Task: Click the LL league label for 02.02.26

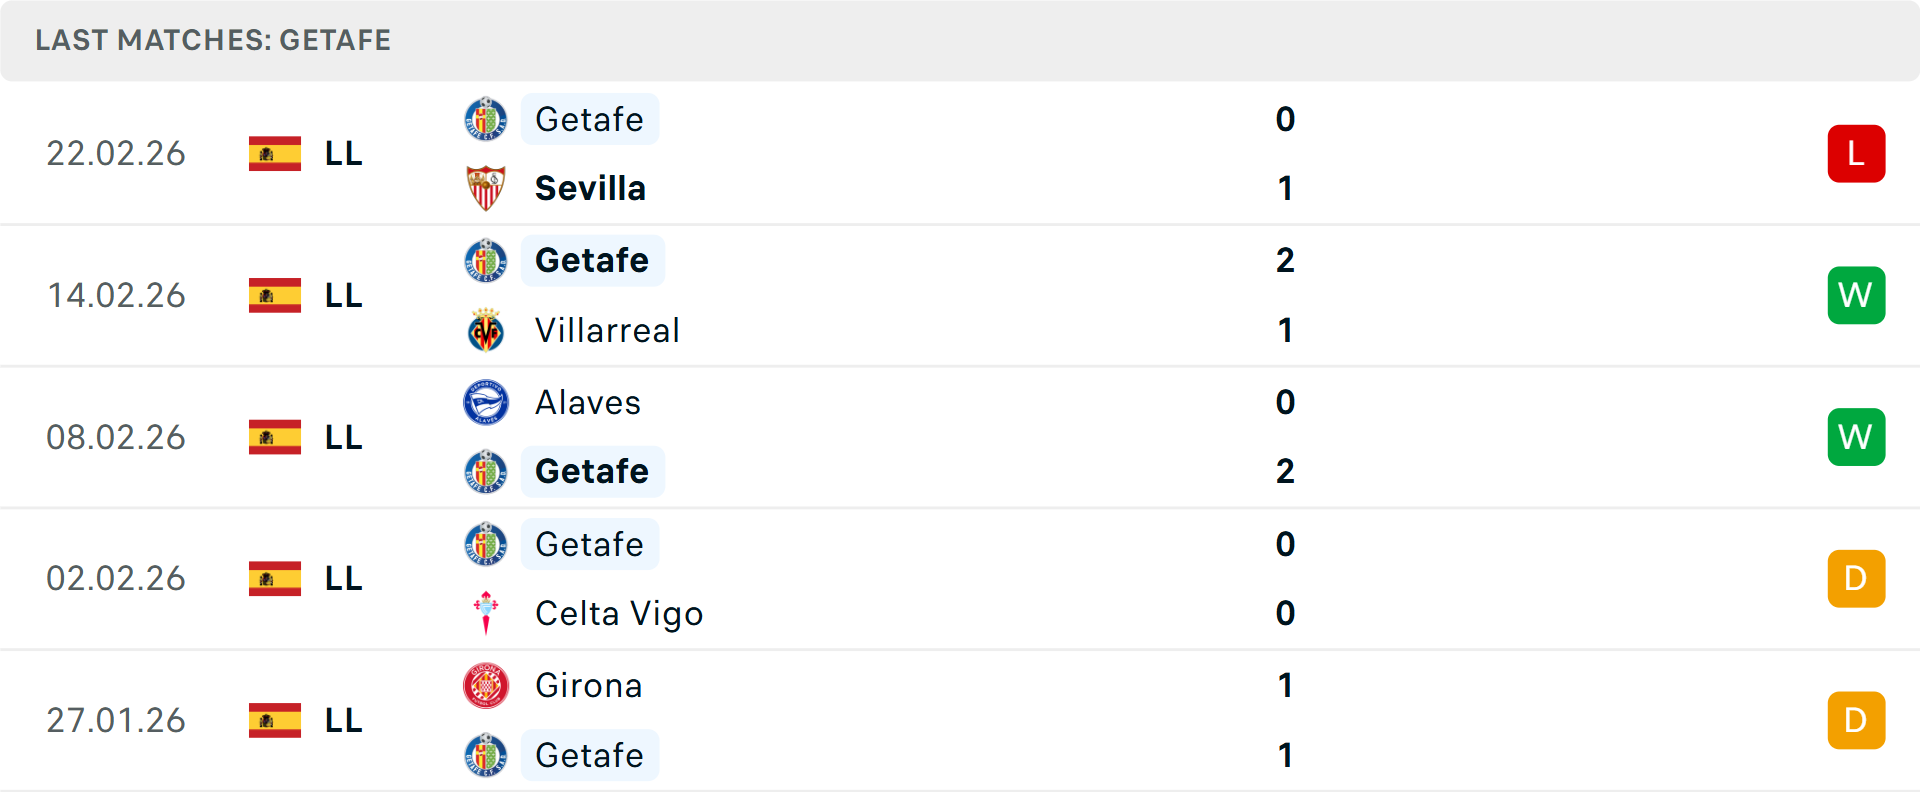Action: click(343, 578)
